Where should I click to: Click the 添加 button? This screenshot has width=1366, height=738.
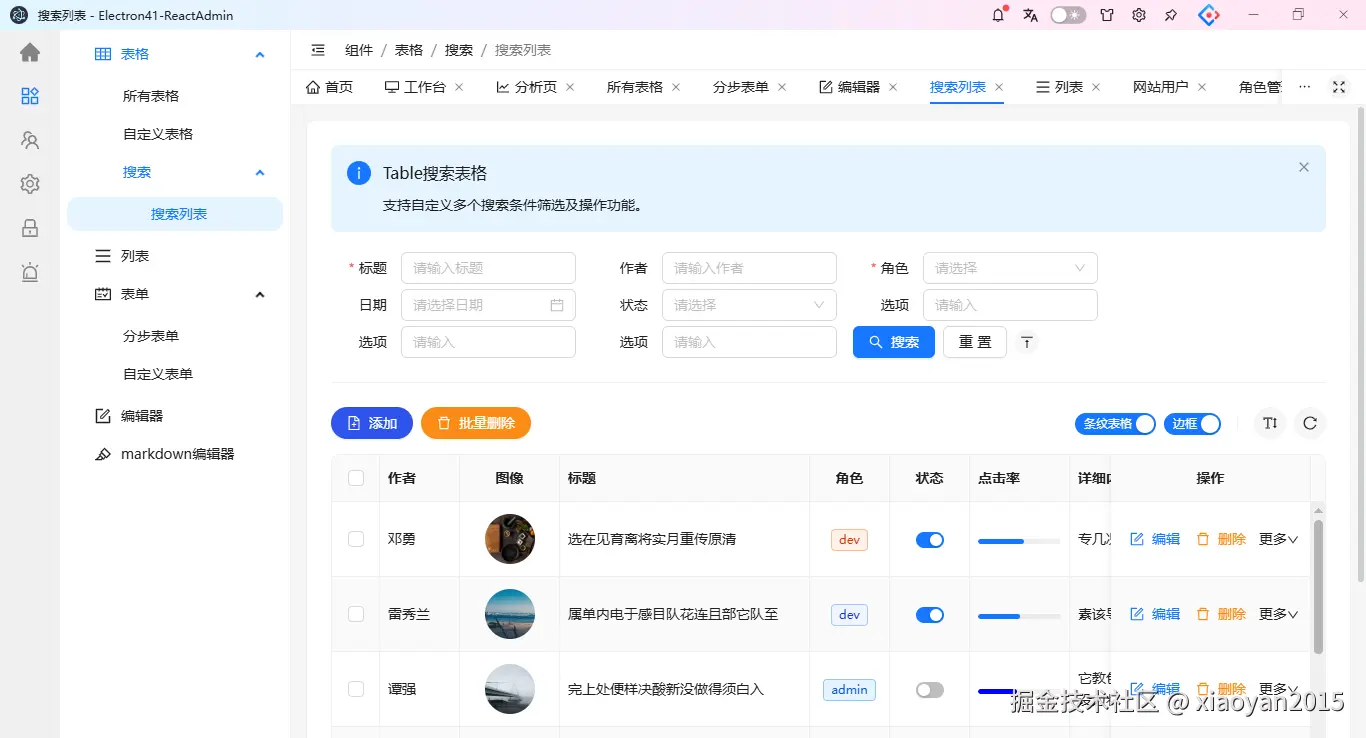tap(372, 423)
